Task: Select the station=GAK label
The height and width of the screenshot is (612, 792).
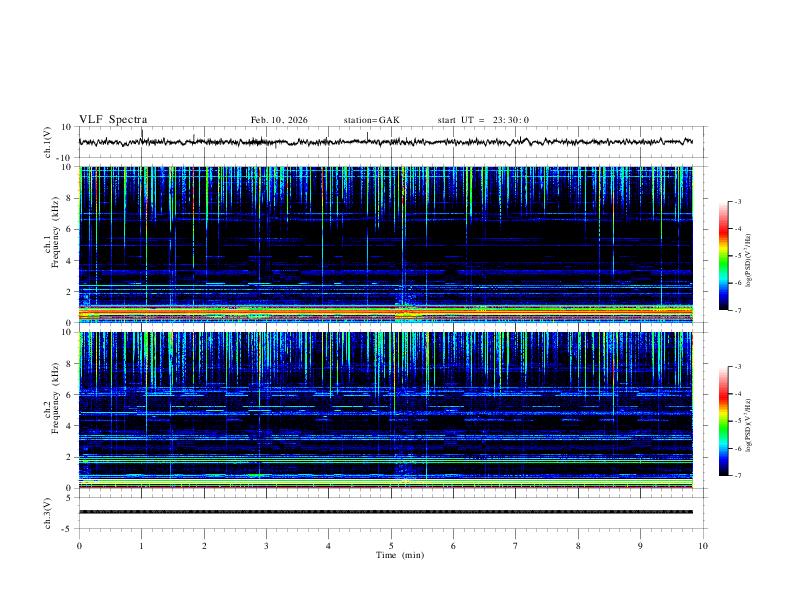Action: coord(371,120)
